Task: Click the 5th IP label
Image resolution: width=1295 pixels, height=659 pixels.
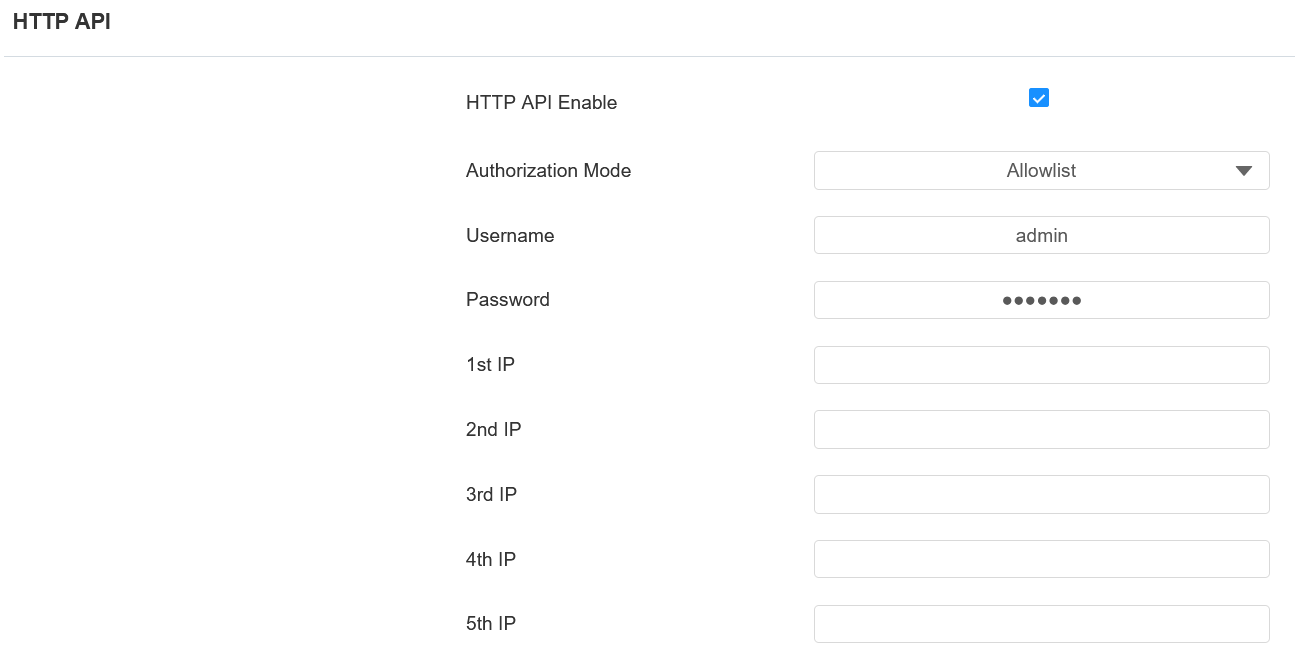Action: 491,624
